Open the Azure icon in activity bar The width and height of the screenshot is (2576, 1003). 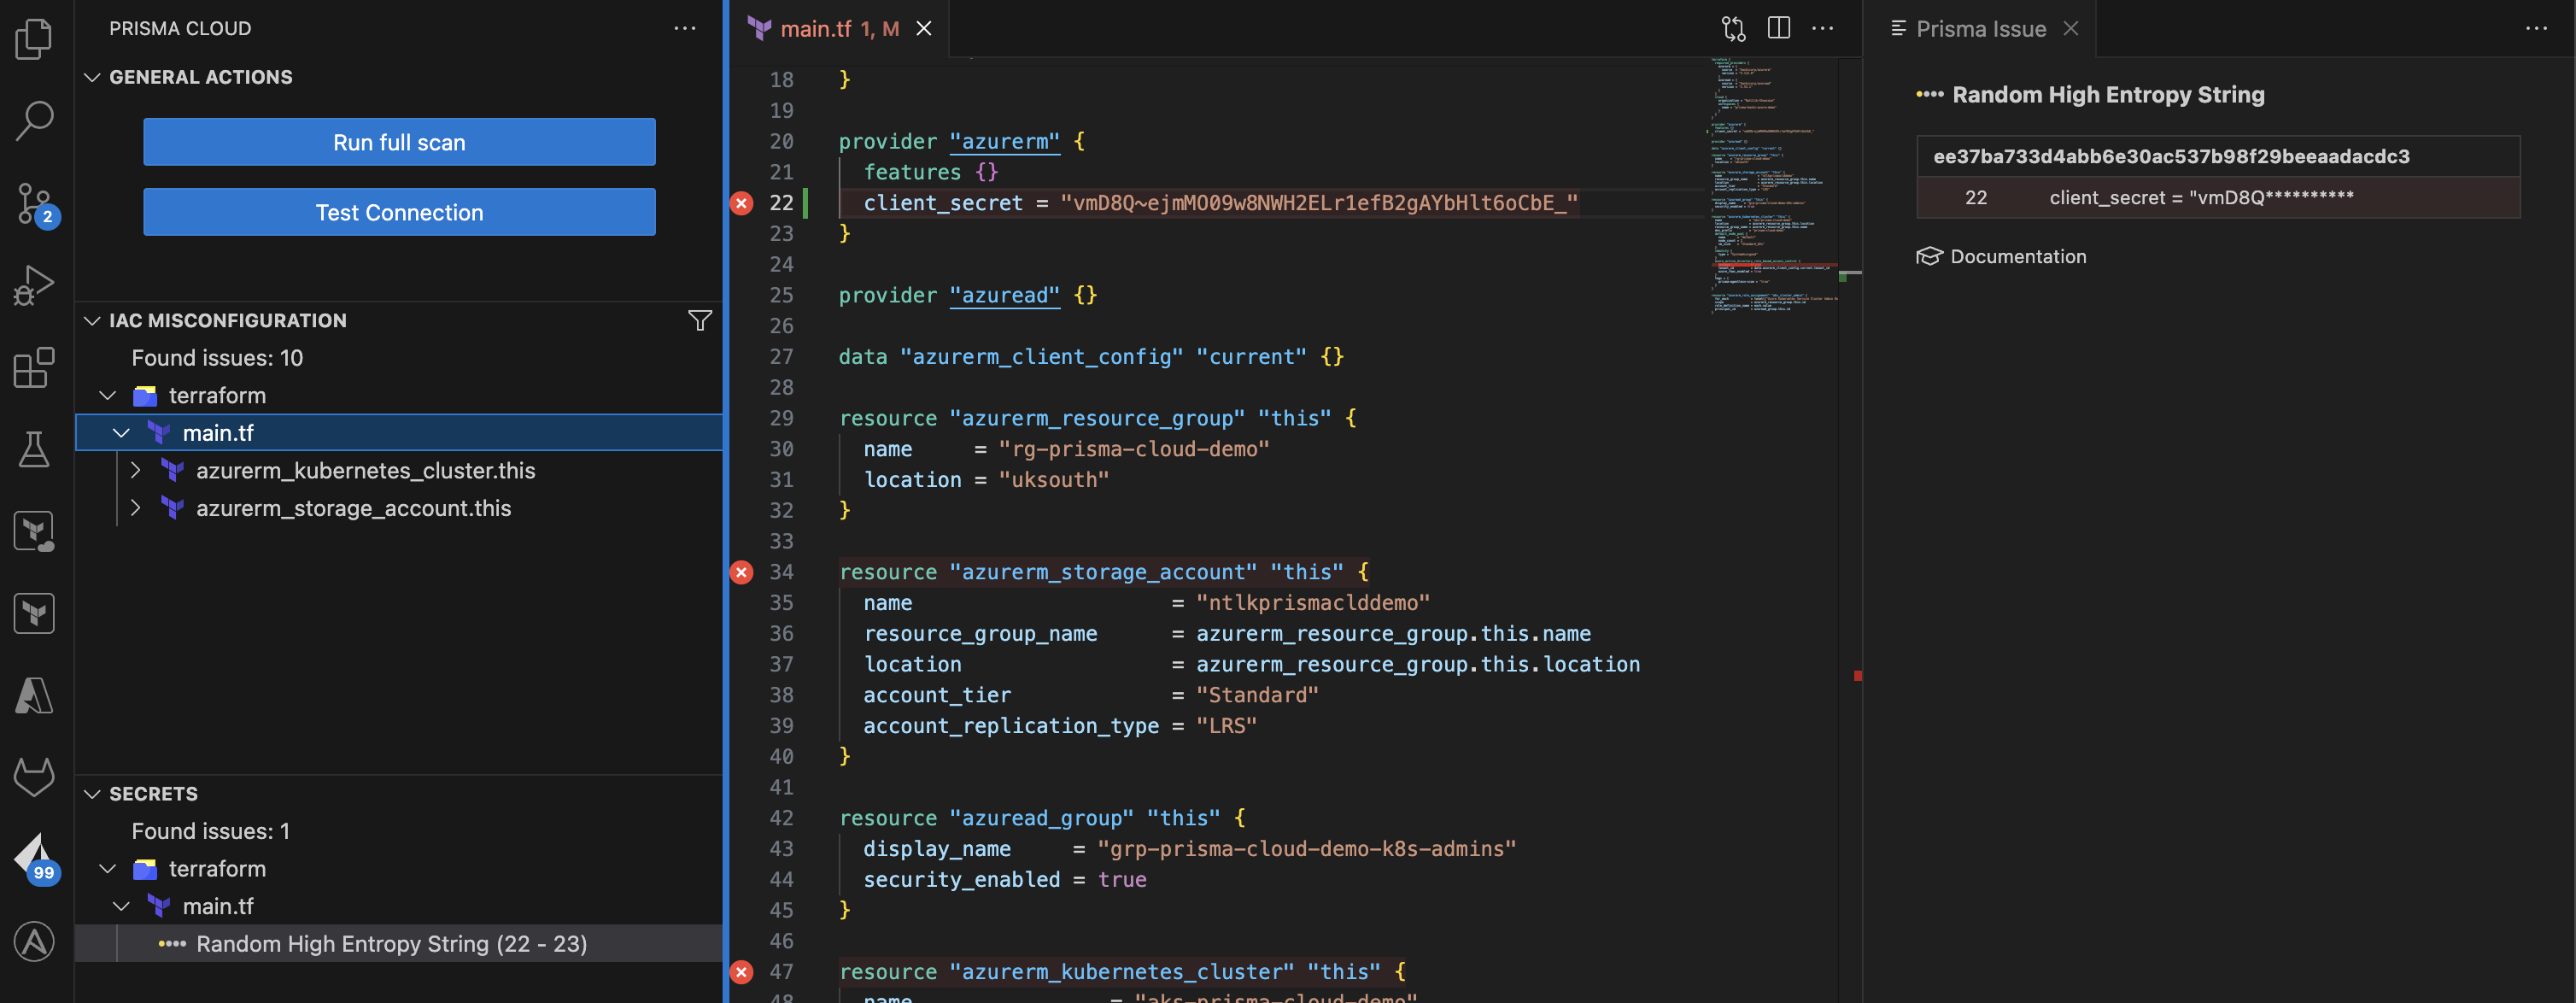click(x=34, y=695)
